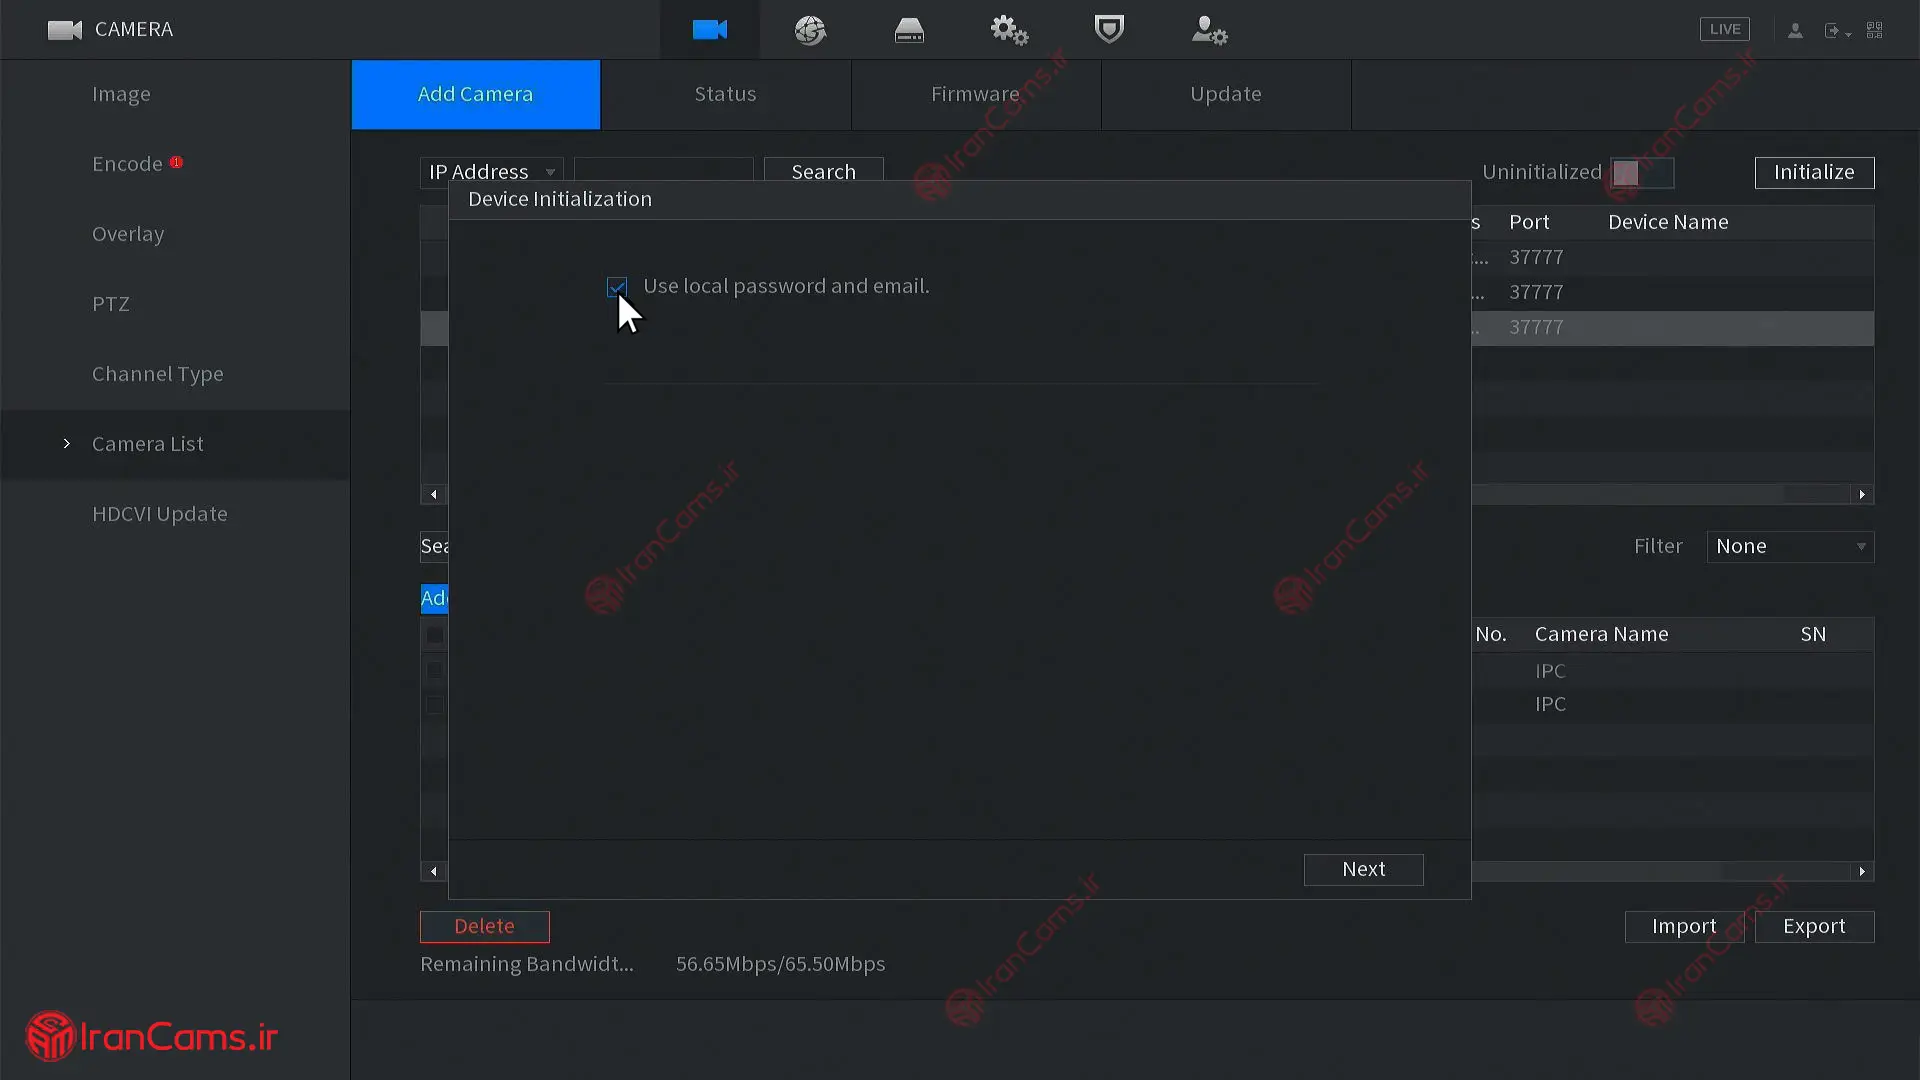The width and height of the screenshot is (1920, 1080).
Task: Open the Network globe icon
Action: click(x=810, y=30)
